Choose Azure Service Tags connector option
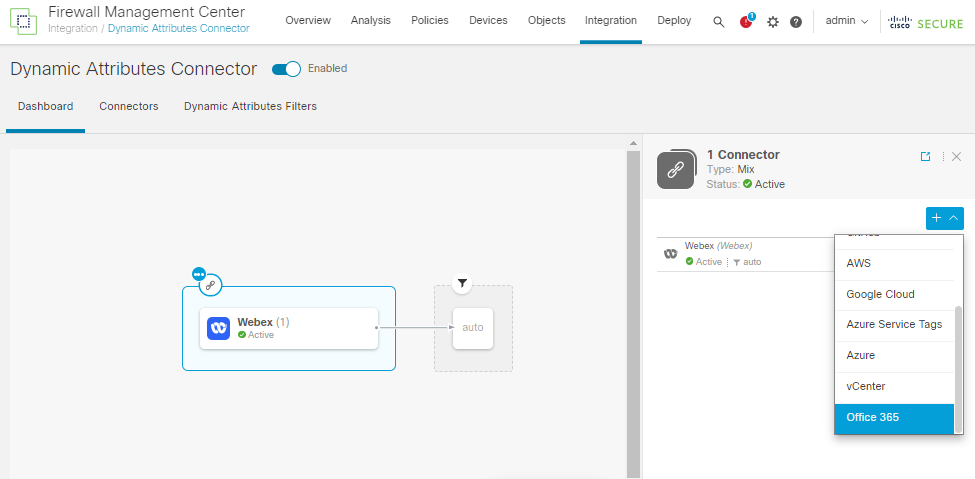 pos(894,325)
